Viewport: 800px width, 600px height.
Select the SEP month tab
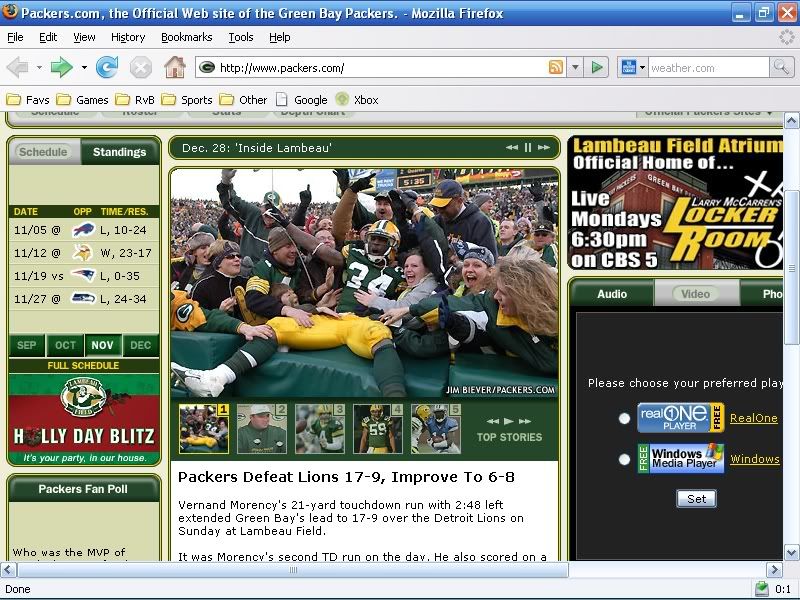point(27,345)
